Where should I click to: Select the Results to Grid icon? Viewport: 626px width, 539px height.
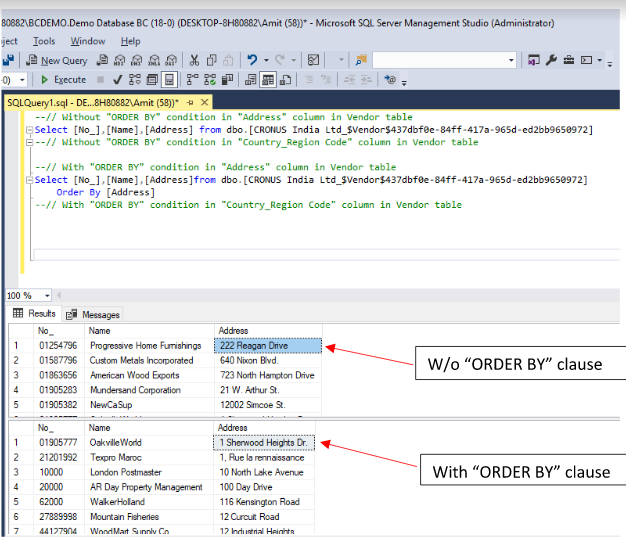pos(268,80)
